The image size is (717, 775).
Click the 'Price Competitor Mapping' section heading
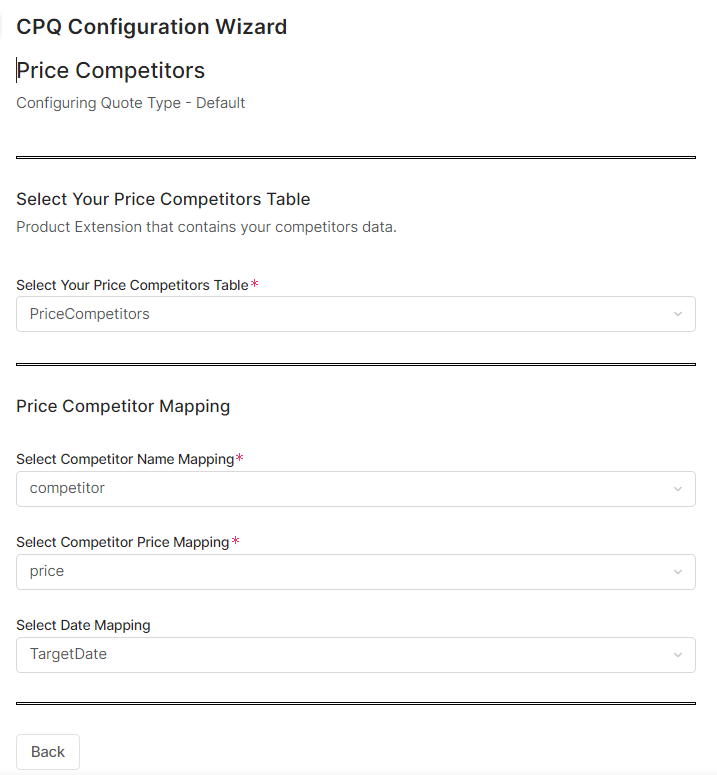(x=123, y=406)
